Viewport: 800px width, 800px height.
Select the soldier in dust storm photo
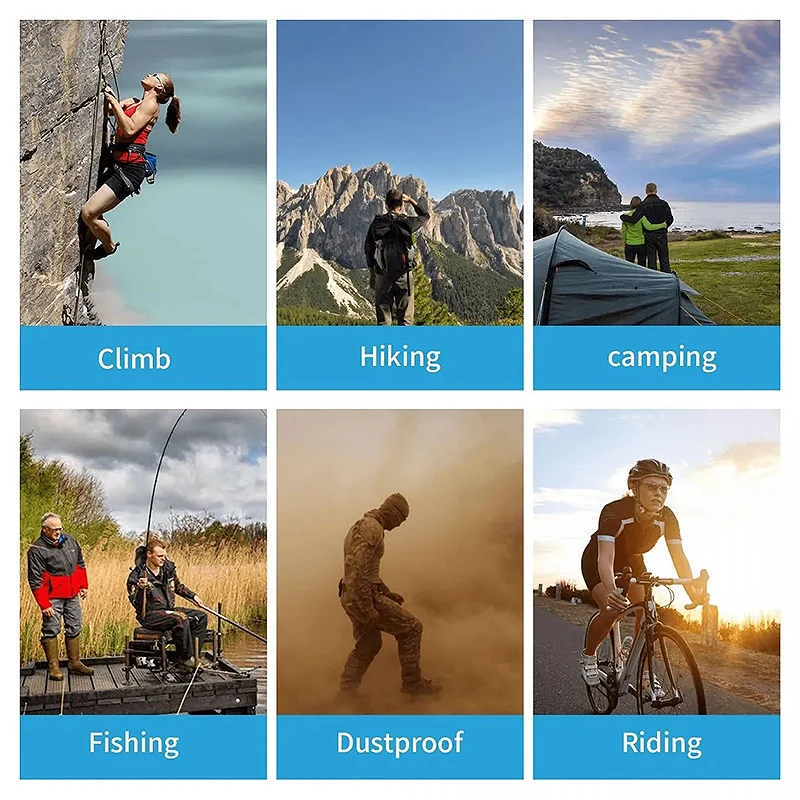click(400, 562)
